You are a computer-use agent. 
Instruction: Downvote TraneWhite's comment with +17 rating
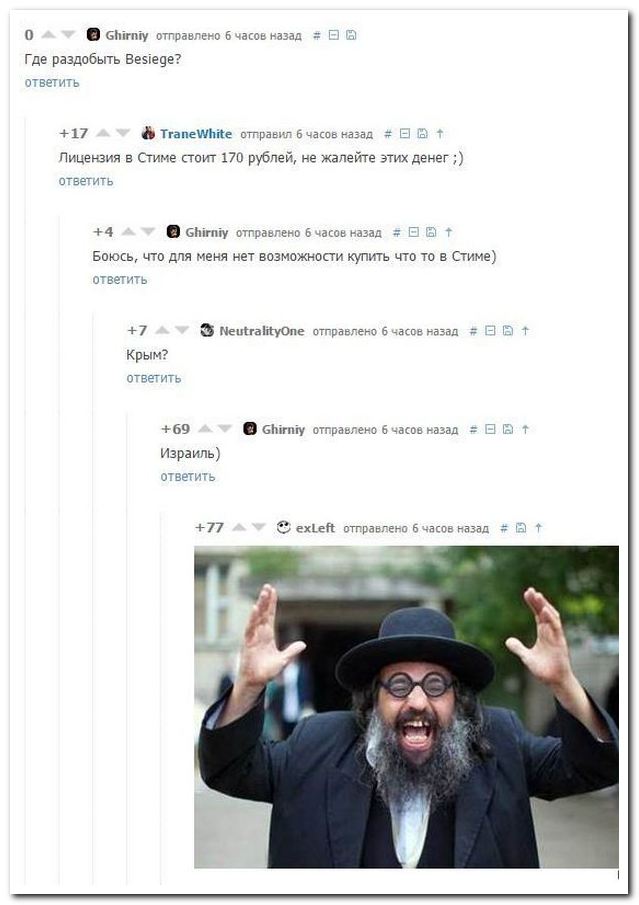(123, 134)
